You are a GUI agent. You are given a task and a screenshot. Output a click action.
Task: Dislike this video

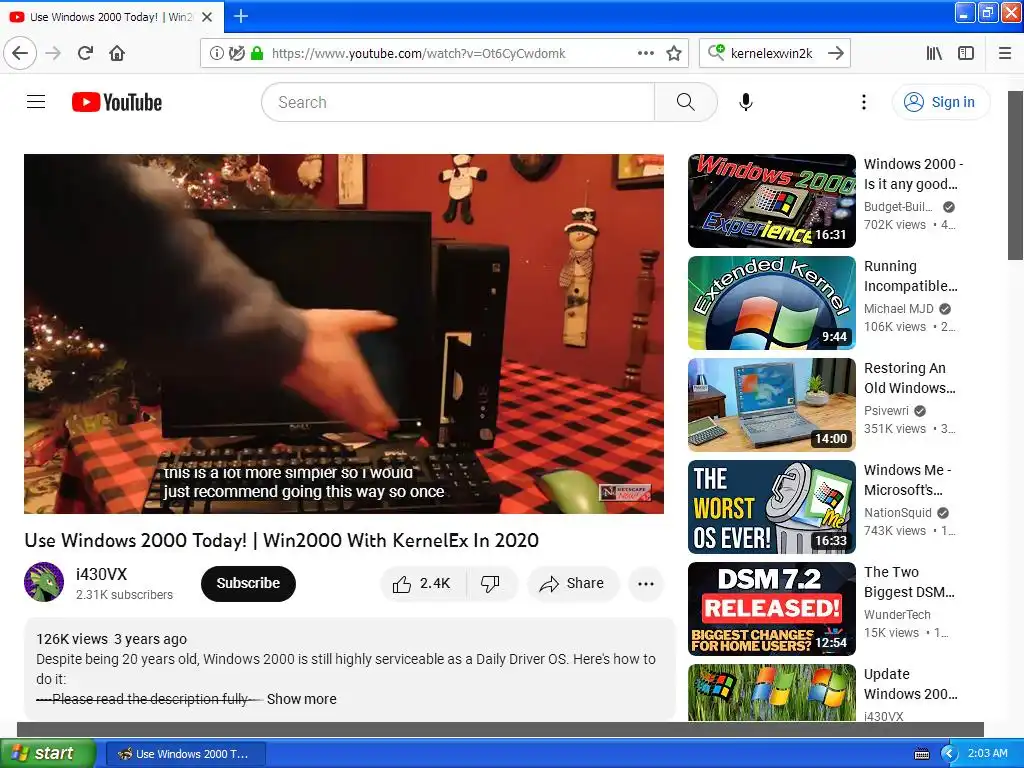pos(490,583)
